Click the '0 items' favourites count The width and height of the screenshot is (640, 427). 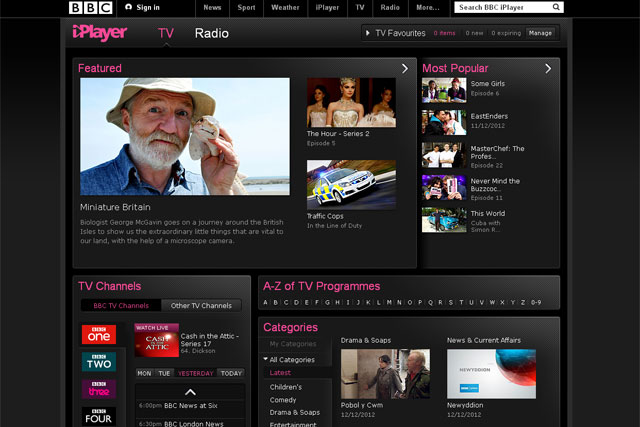pos(444,33)
